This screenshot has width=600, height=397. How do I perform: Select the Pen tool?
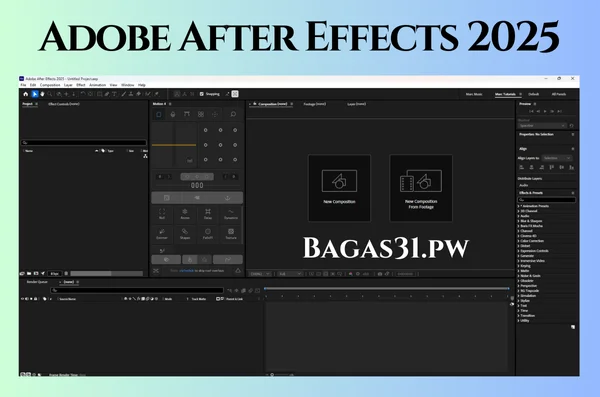point(107,94)
